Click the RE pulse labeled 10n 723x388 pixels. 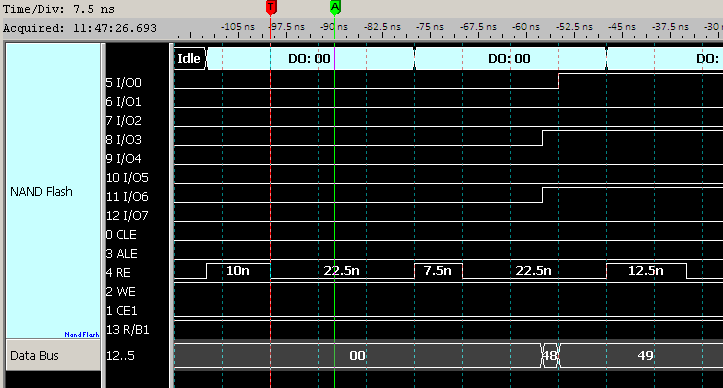click(238, 271)
